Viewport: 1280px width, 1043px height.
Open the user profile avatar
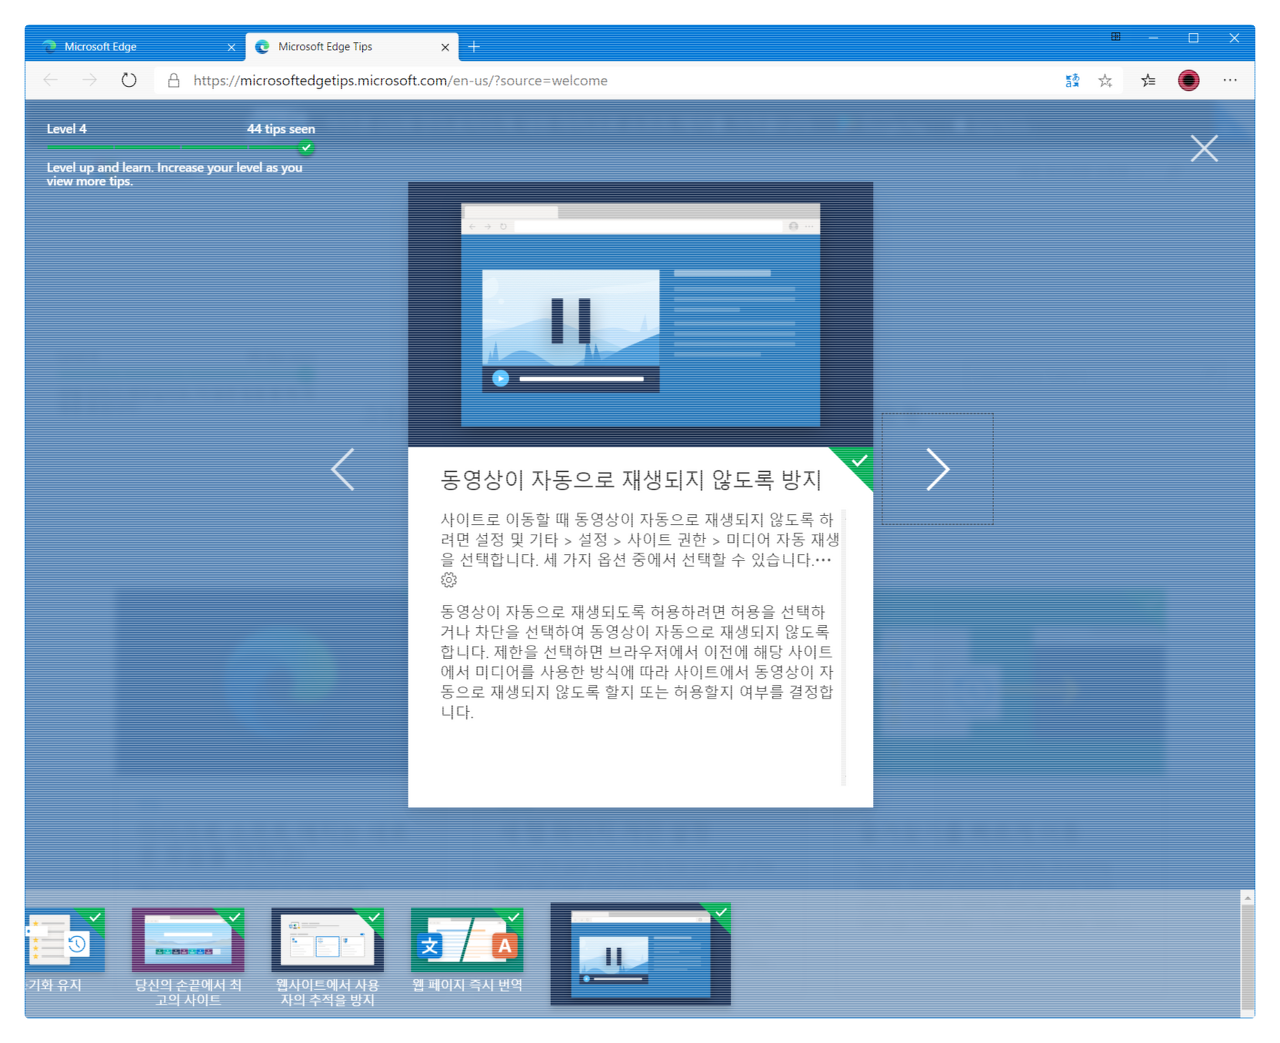(x=1188, y=81)
